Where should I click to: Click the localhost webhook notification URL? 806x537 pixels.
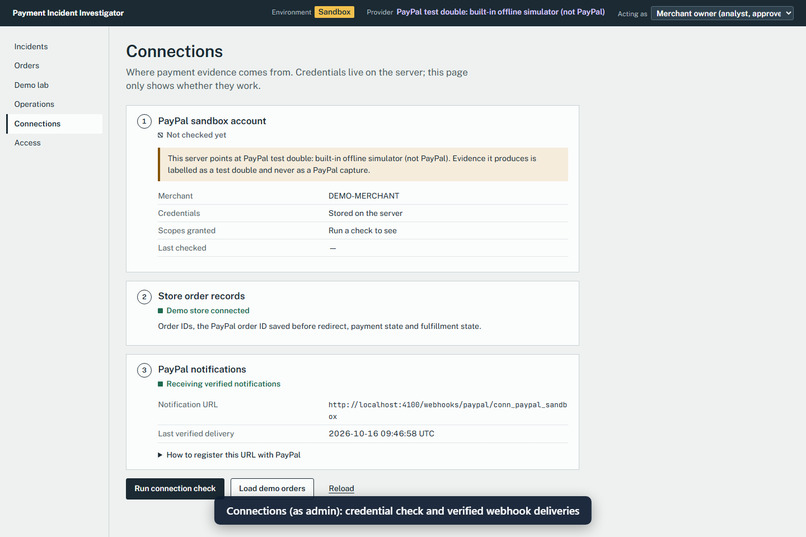point(448,410)
